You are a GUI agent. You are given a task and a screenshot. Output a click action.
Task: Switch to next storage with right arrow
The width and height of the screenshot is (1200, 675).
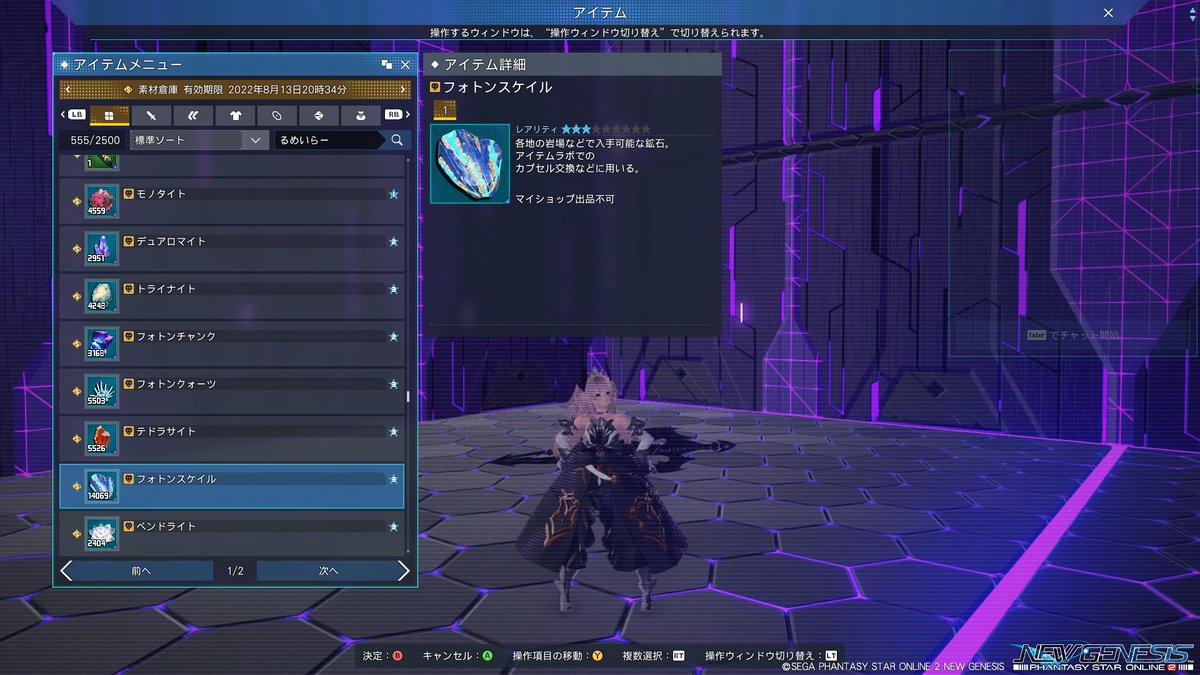tap(404, 90)
